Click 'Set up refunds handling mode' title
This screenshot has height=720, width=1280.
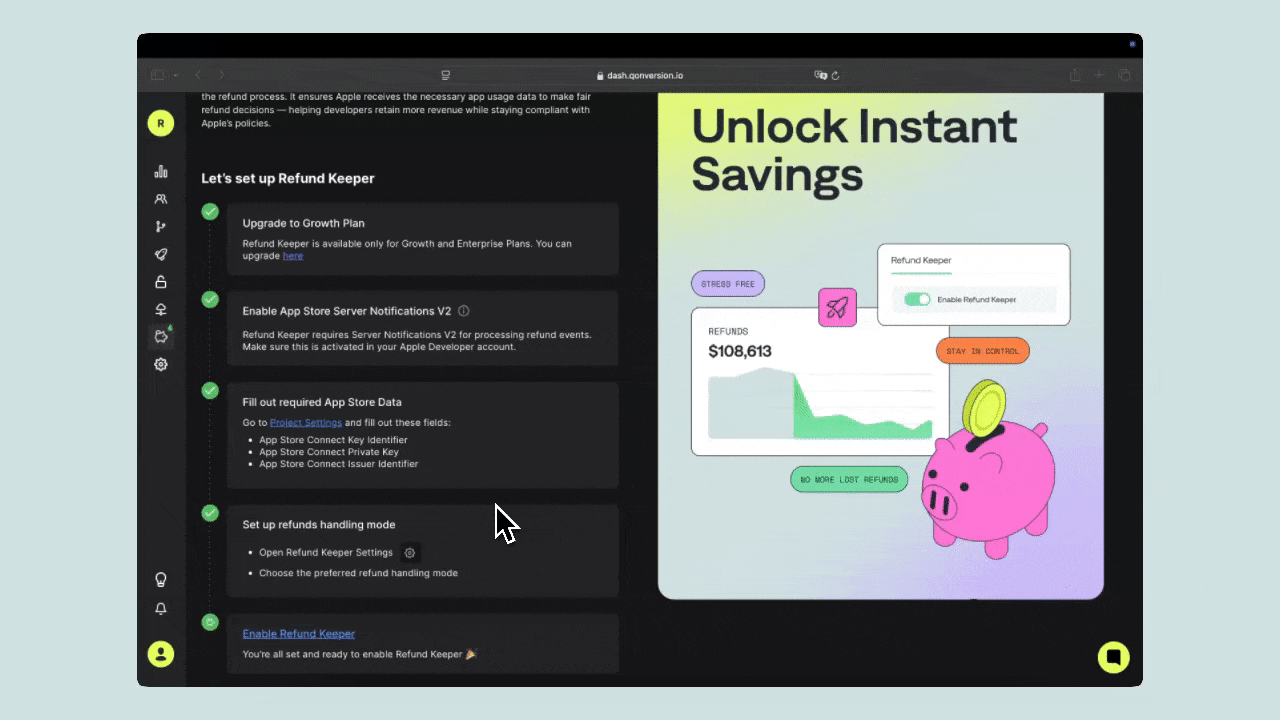tap(319, 524)
